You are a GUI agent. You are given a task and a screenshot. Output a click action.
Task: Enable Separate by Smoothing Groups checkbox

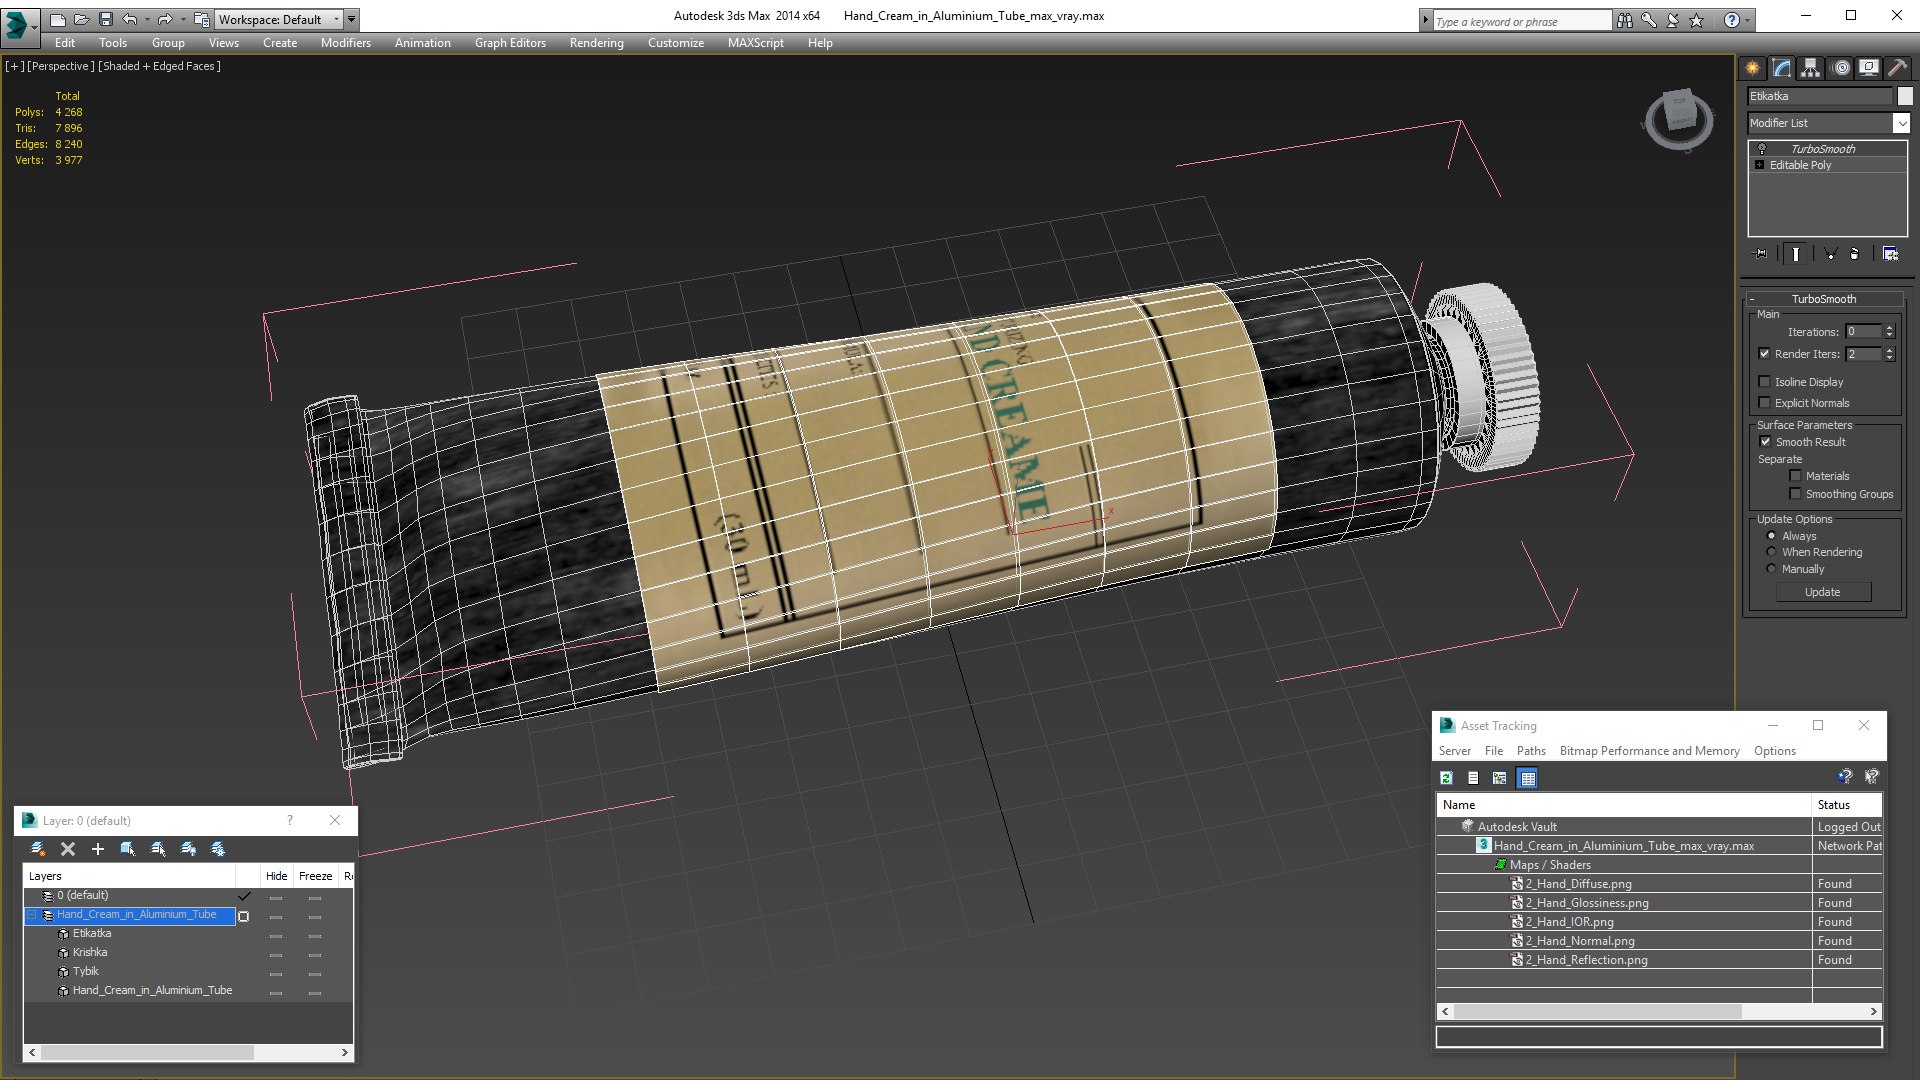(1796, 494)
